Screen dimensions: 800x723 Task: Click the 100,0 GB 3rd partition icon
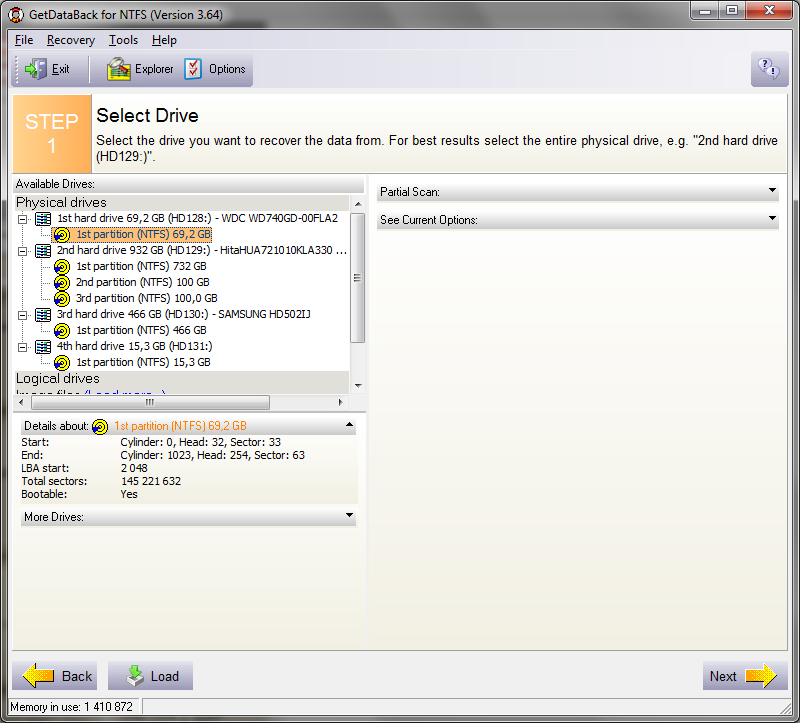click(x=62, y=298)
